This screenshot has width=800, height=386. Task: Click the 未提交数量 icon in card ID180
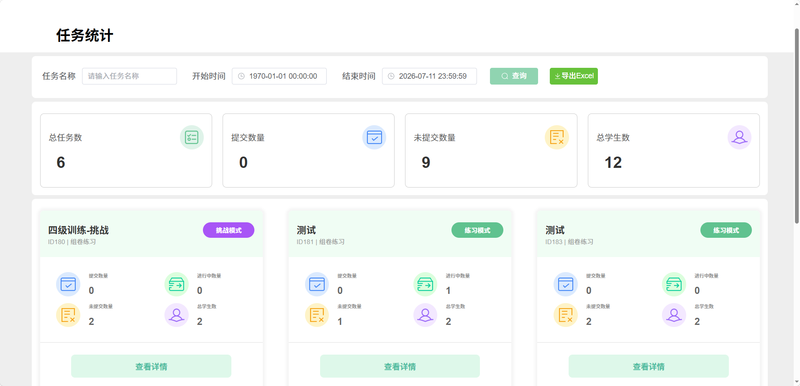(68, 315)
